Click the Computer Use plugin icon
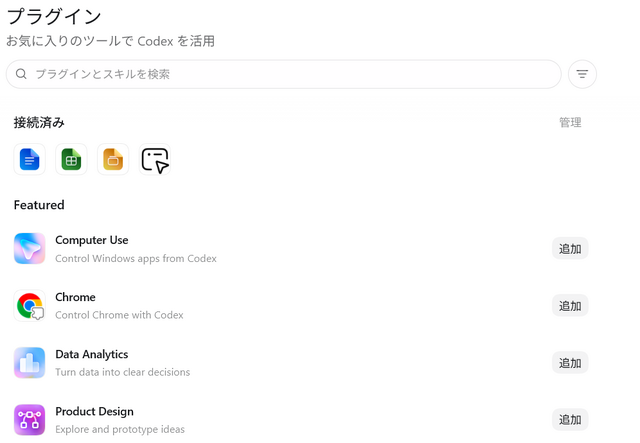The width and height of the screenshot is (640, 443). point(29,249)
